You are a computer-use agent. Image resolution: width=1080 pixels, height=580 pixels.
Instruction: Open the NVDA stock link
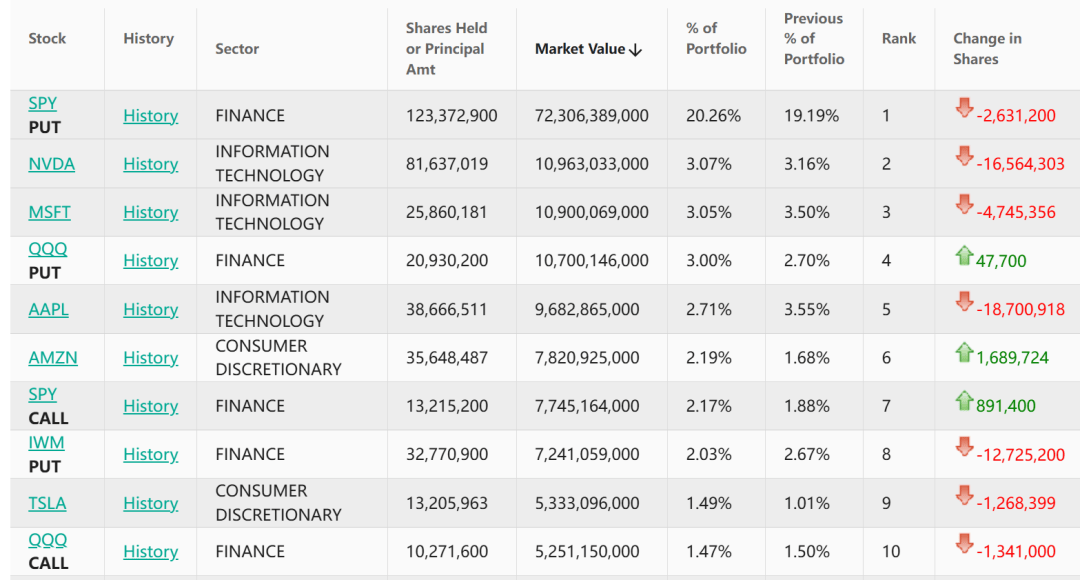[x=52, y=164]
